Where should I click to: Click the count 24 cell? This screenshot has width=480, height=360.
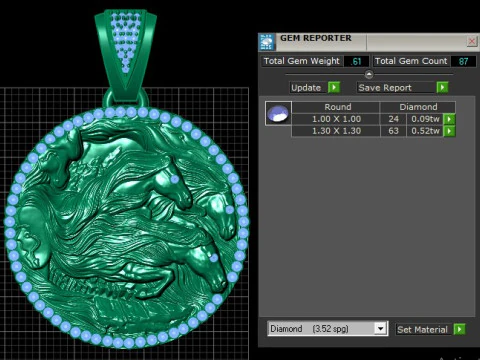(x=393, y=119)
